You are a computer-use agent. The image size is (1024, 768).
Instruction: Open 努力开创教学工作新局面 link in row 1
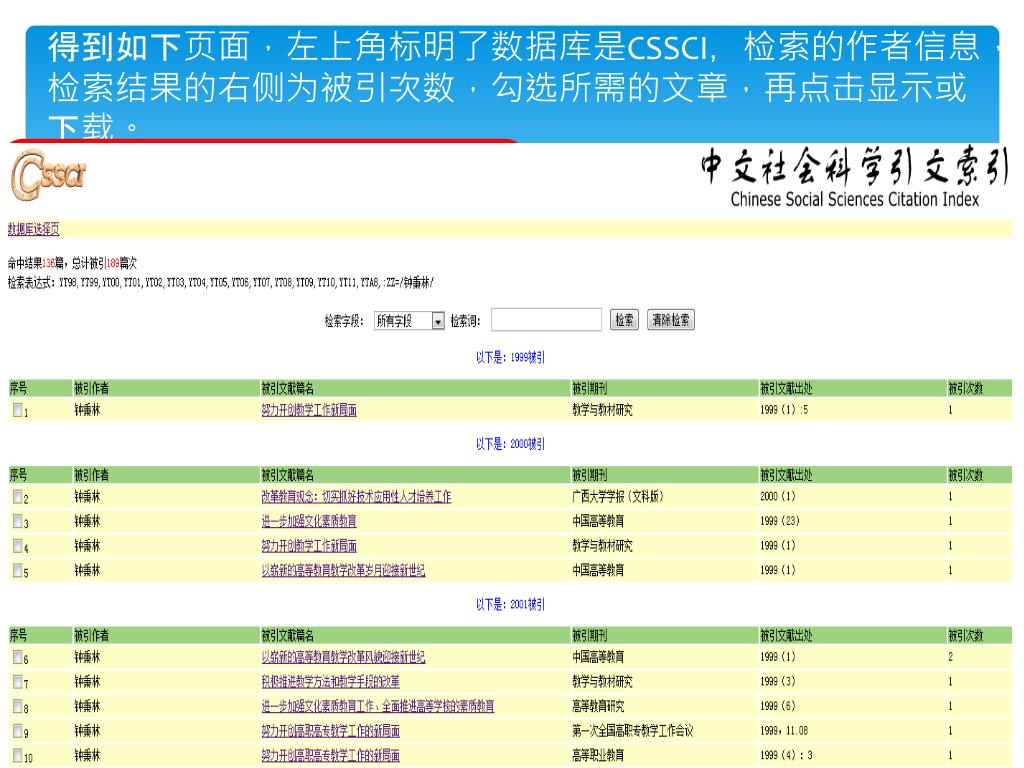pyautogui.click(x=309, y=410)
